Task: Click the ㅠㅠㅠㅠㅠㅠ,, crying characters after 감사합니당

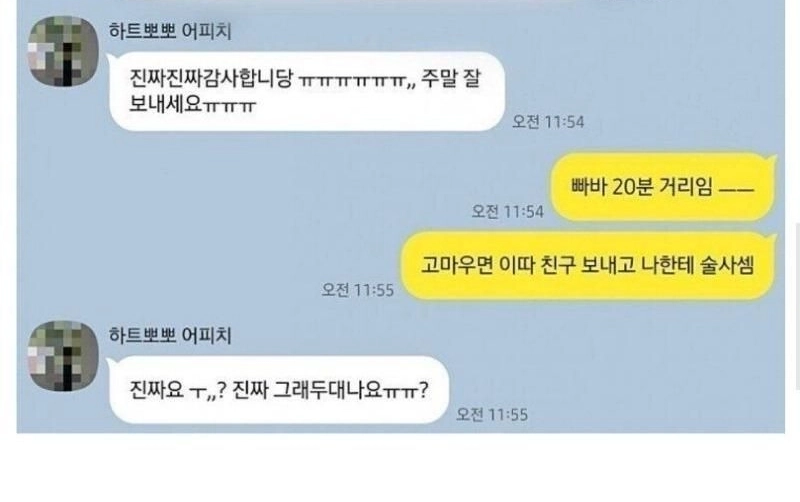Action: pos(357,81)
